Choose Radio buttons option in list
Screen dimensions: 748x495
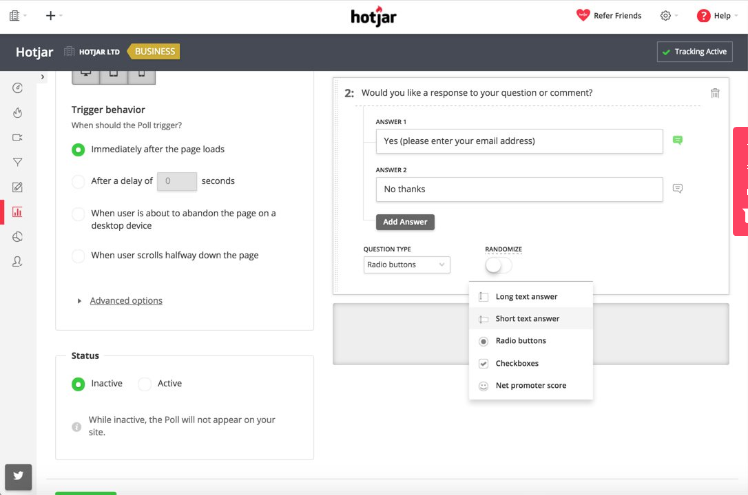click(x=531, y=340)
